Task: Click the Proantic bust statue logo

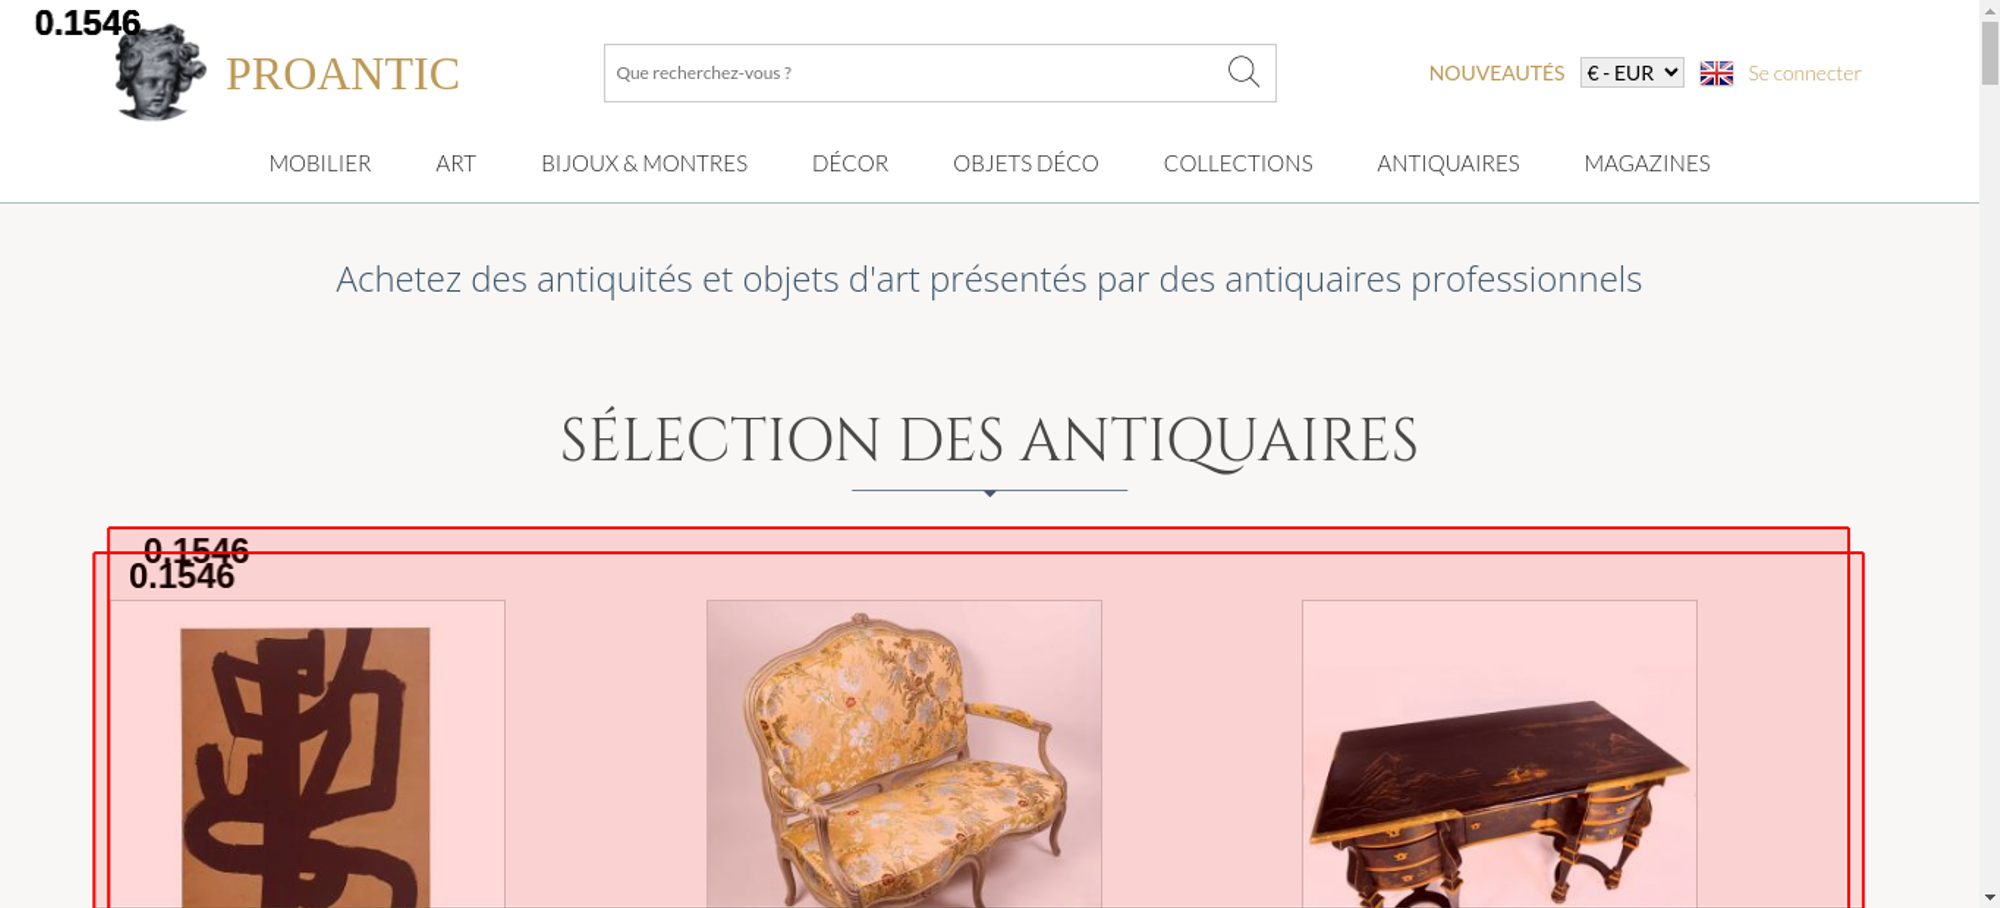Action: coord(160,73)
